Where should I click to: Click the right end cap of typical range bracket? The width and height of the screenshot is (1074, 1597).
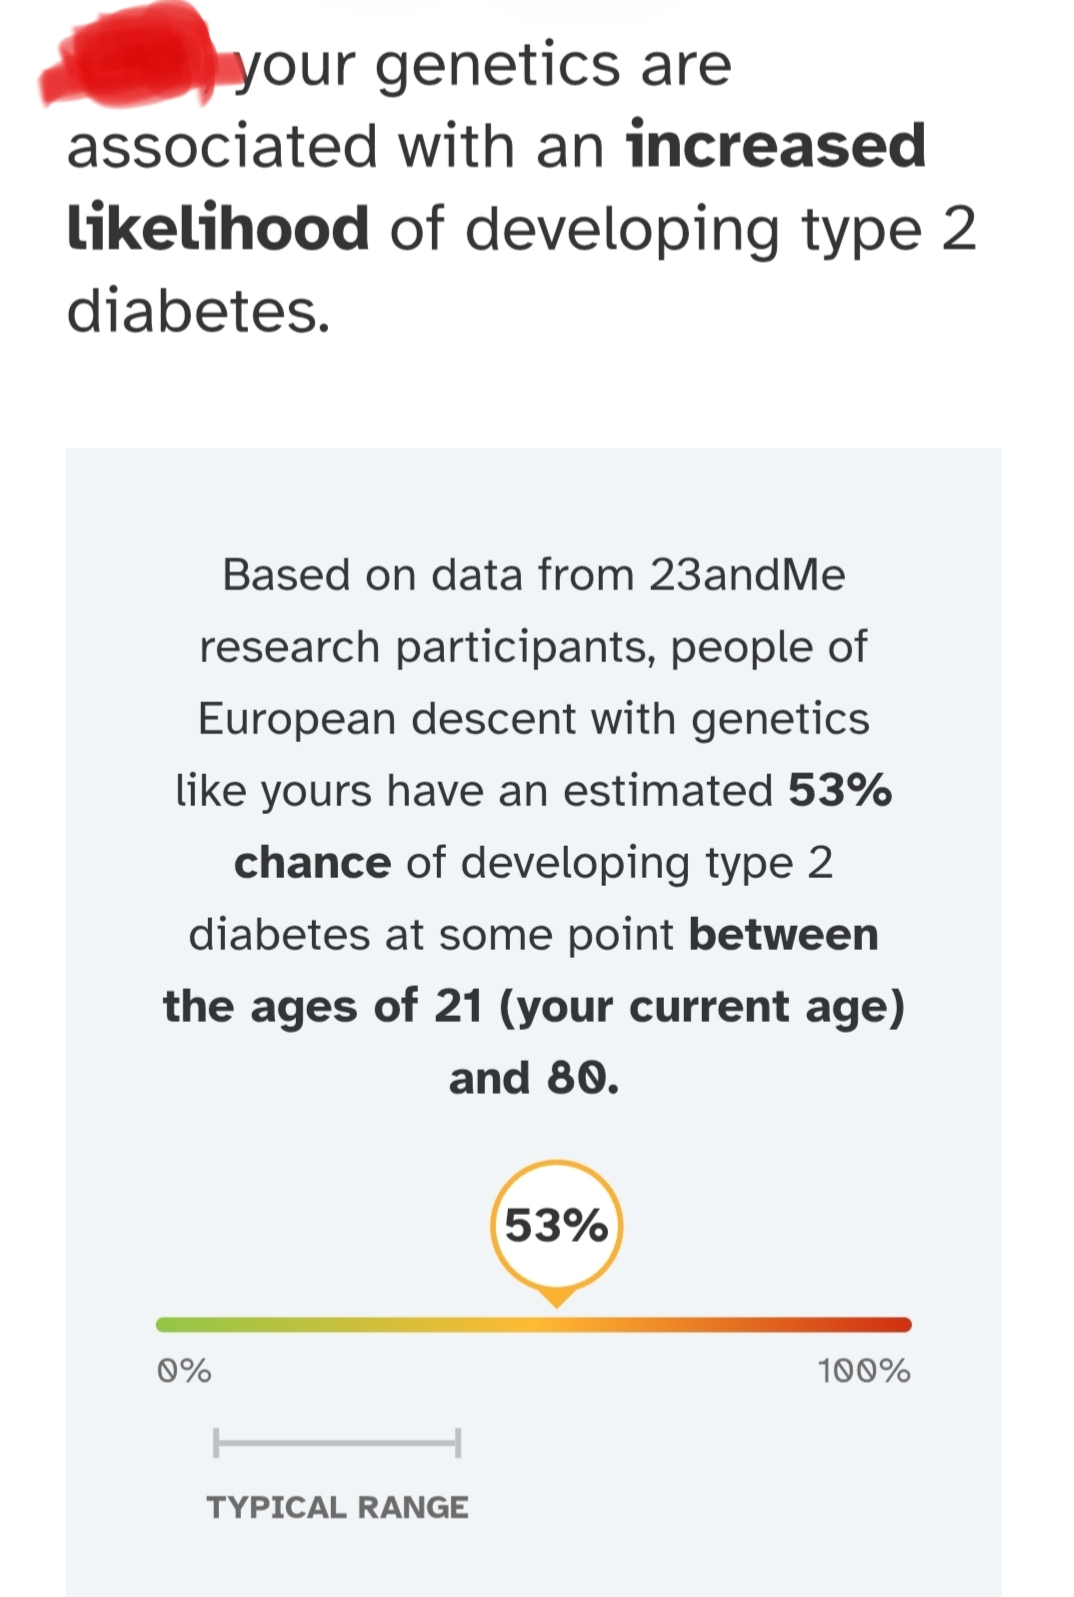[x=458, y=1443]
